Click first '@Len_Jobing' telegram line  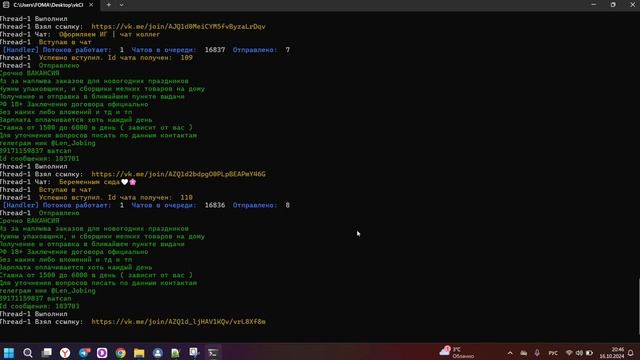coord(48,143)
